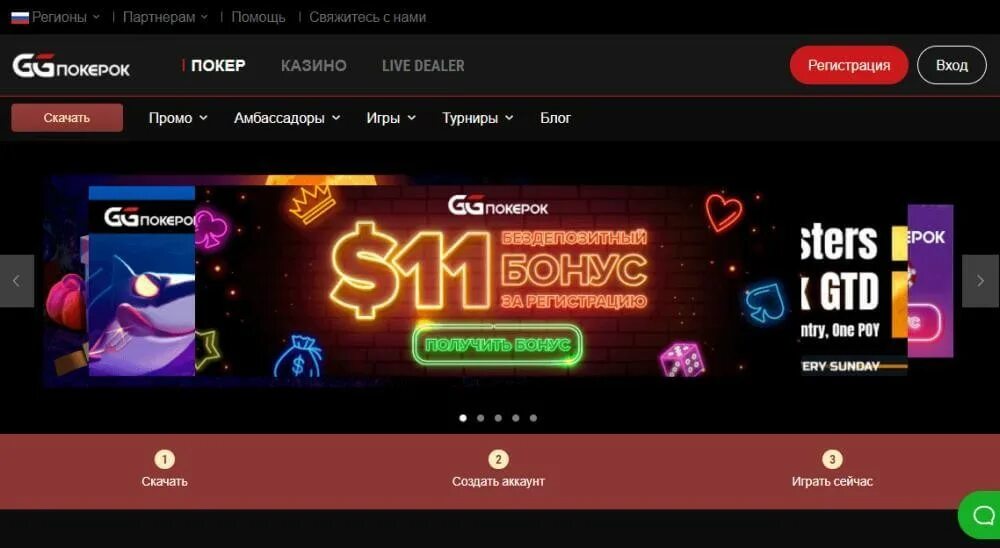Select step 3 Играть сейчас circle
The width and height of the screenshot is (1000, 548).
(832, 459)
